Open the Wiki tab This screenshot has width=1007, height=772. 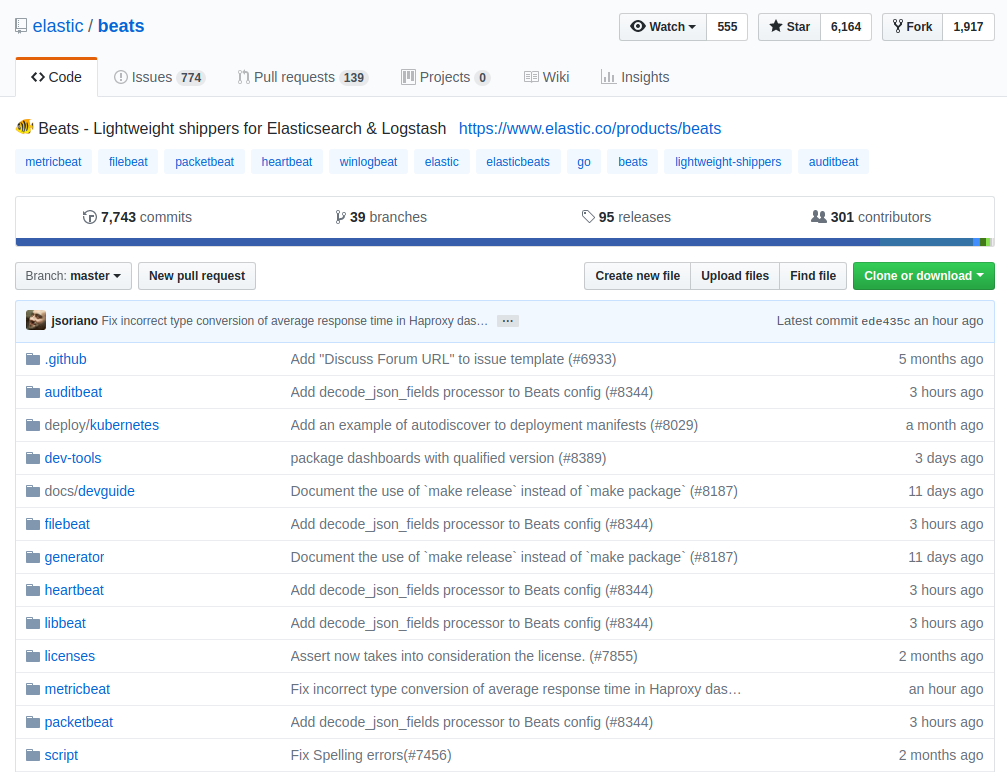[x=547, y=77]
